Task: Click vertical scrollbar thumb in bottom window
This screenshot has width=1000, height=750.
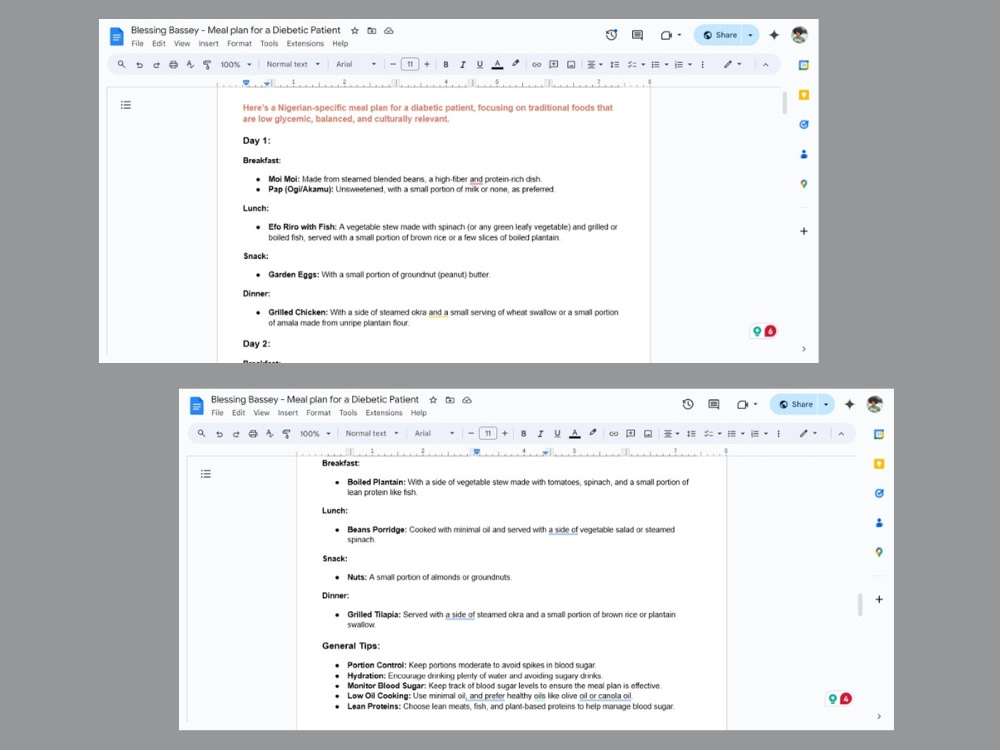Action: 860,605
